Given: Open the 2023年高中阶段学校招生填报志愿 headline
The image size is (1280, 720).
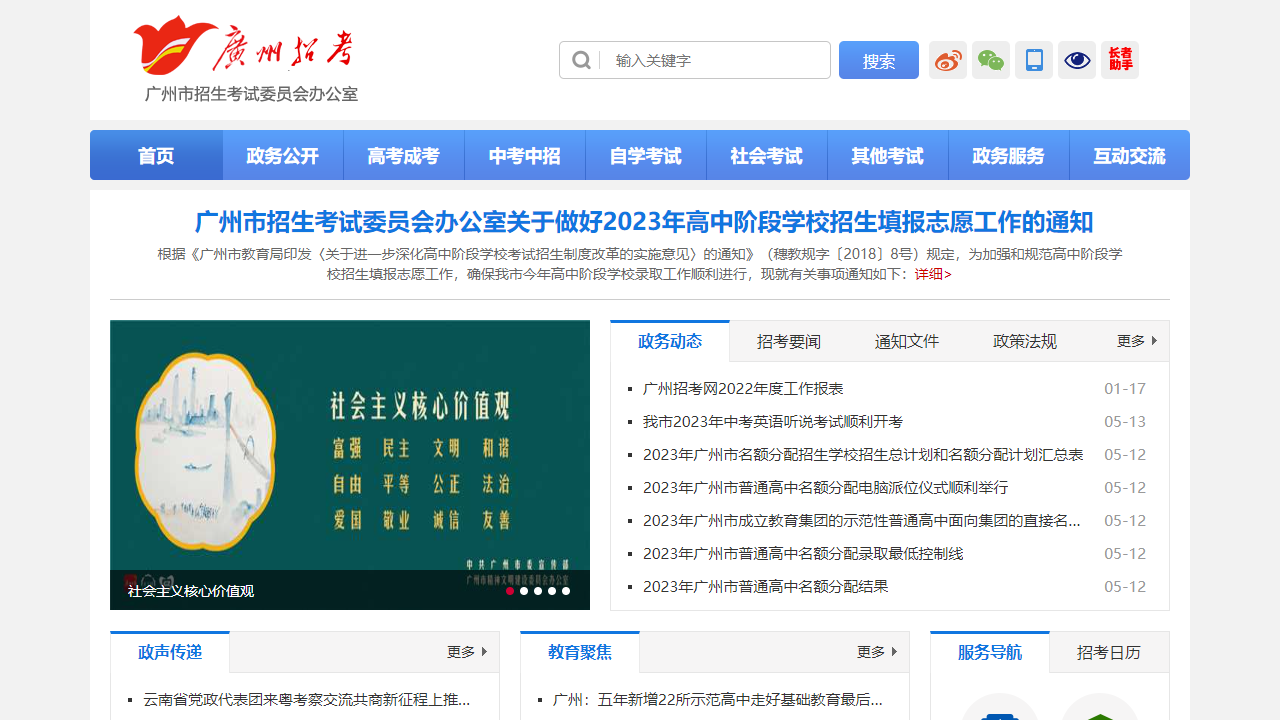Looking at the screenshot, I should pyautogui.click(x=644, y=222).
